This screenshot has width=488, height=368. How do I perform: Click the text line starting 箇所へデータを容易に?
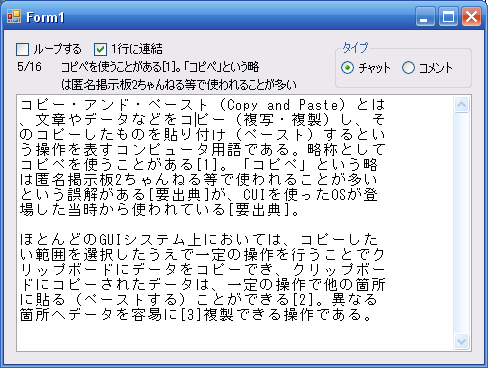click(196, 314)
